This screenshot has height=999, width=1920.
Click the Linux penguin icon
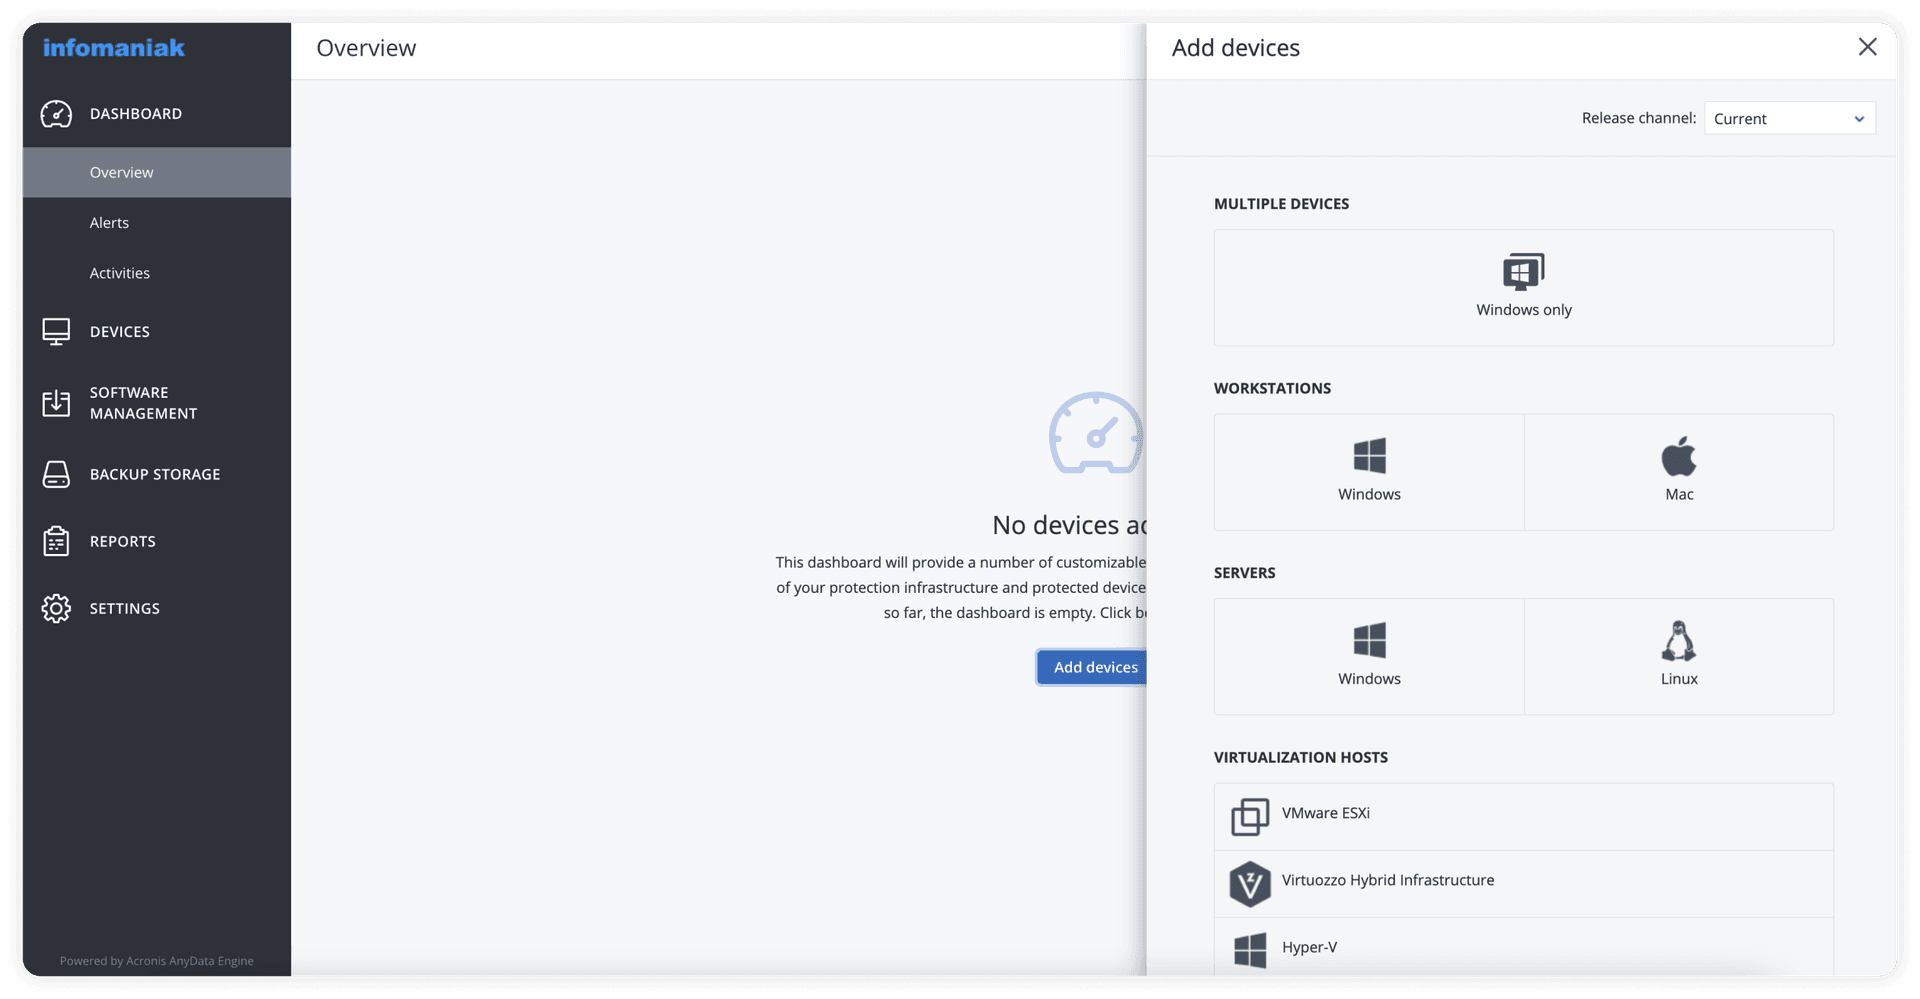1679,641
